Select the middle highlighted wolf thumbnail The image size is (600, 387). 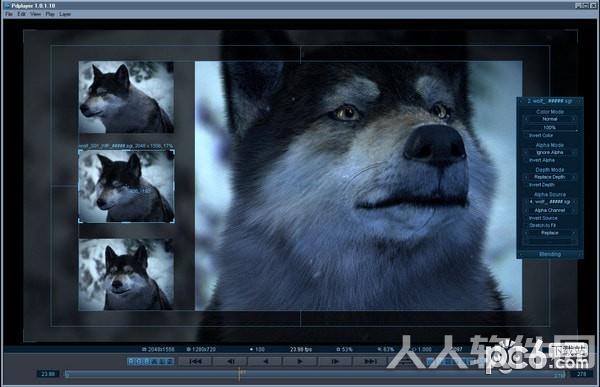click(127, 186)
